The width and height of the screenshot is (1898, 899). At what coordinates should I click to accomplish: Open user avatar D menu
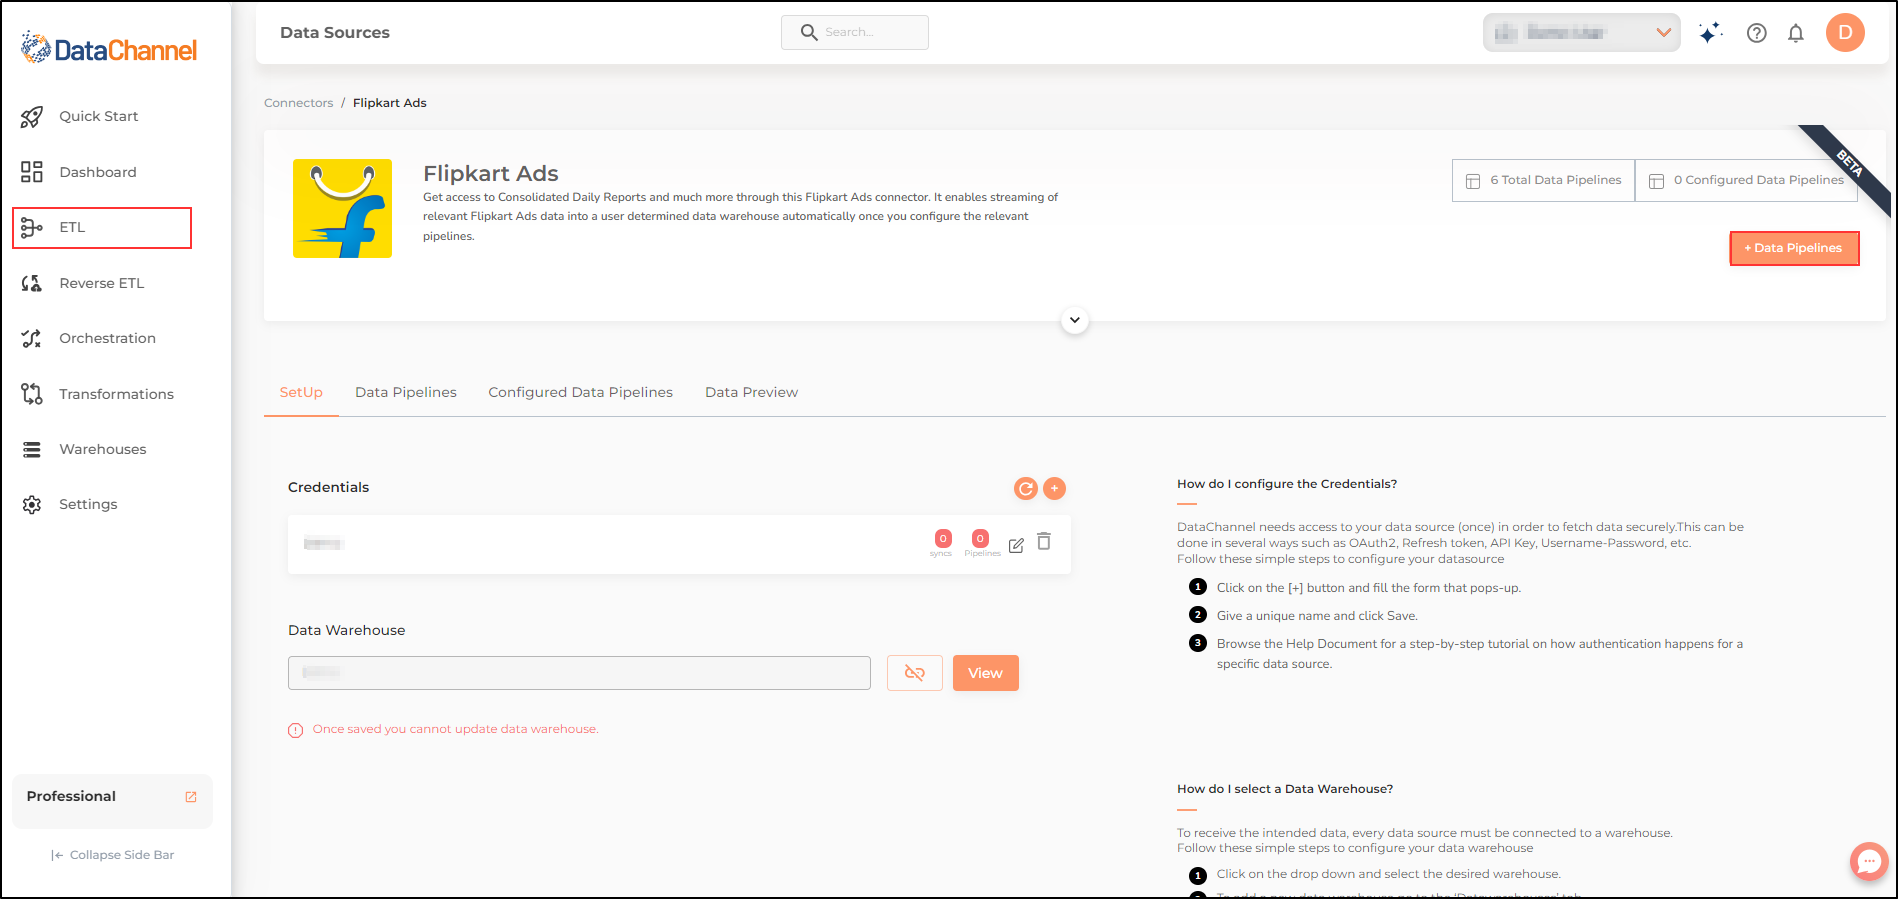[x=1845, y=32]
